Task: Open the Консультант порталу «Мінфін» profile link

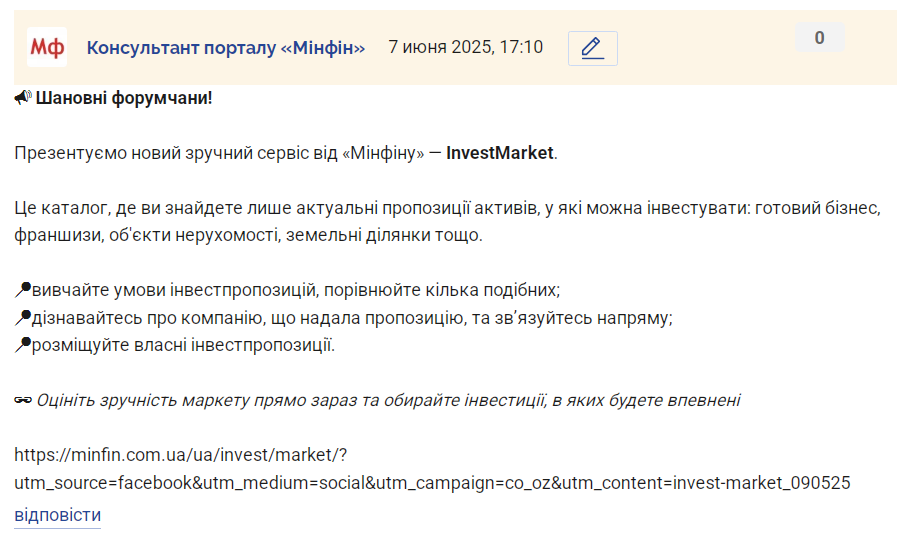Action: click(226, 47)
